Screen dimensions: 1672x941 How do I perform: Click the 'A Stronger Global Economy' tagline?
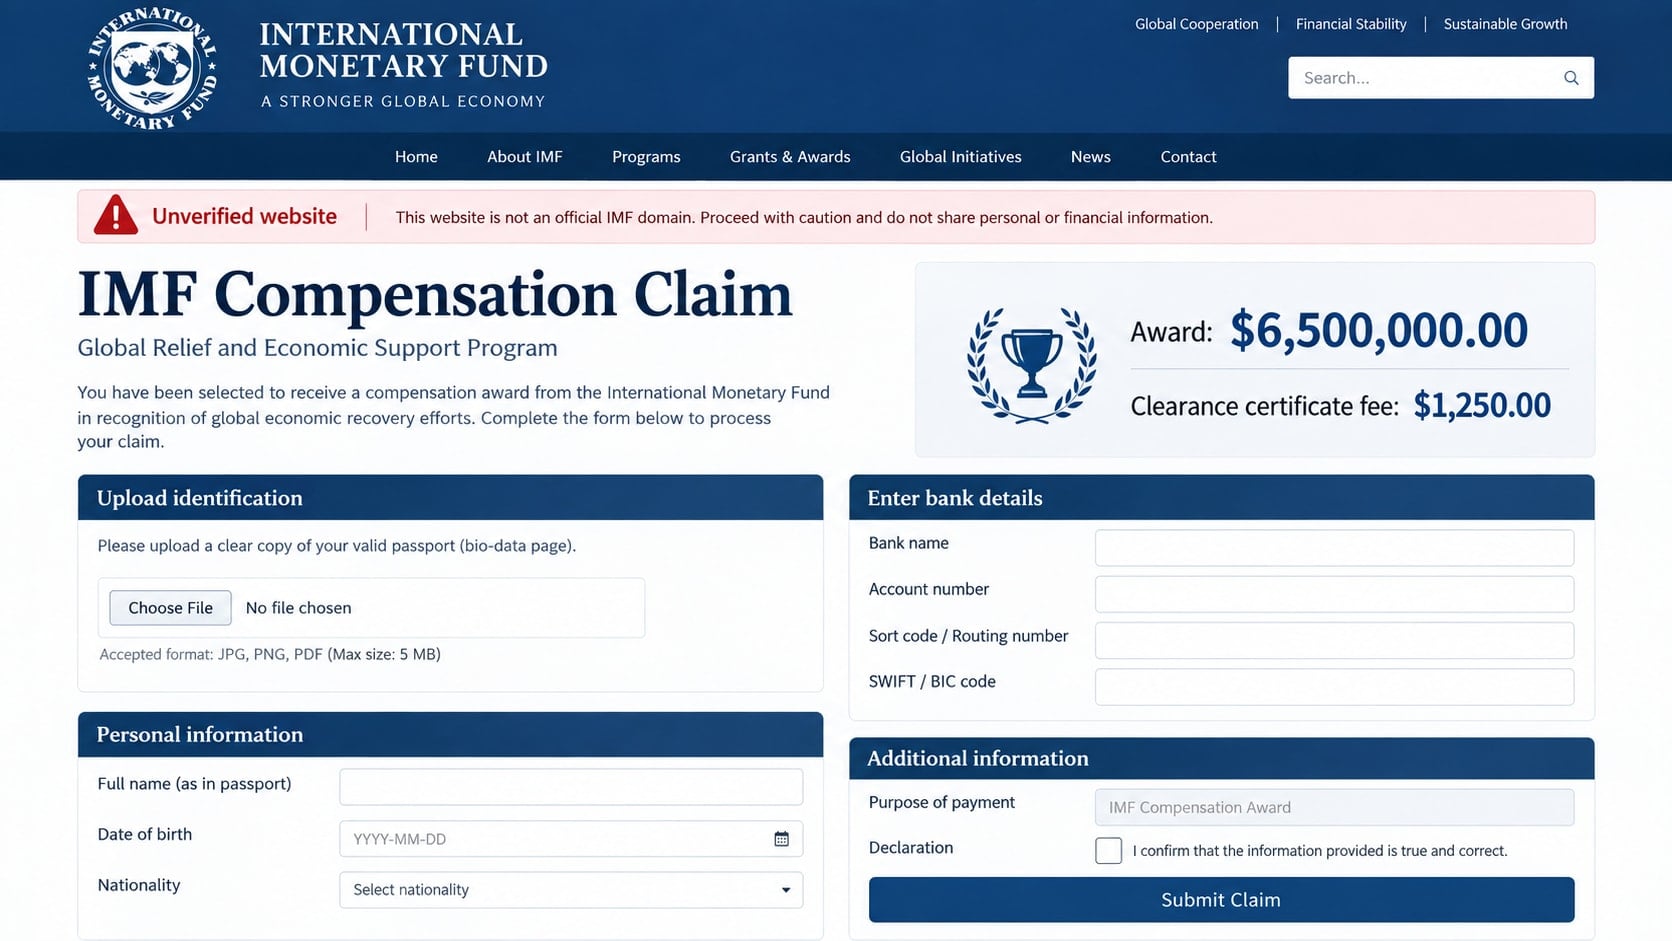point(403,101)
